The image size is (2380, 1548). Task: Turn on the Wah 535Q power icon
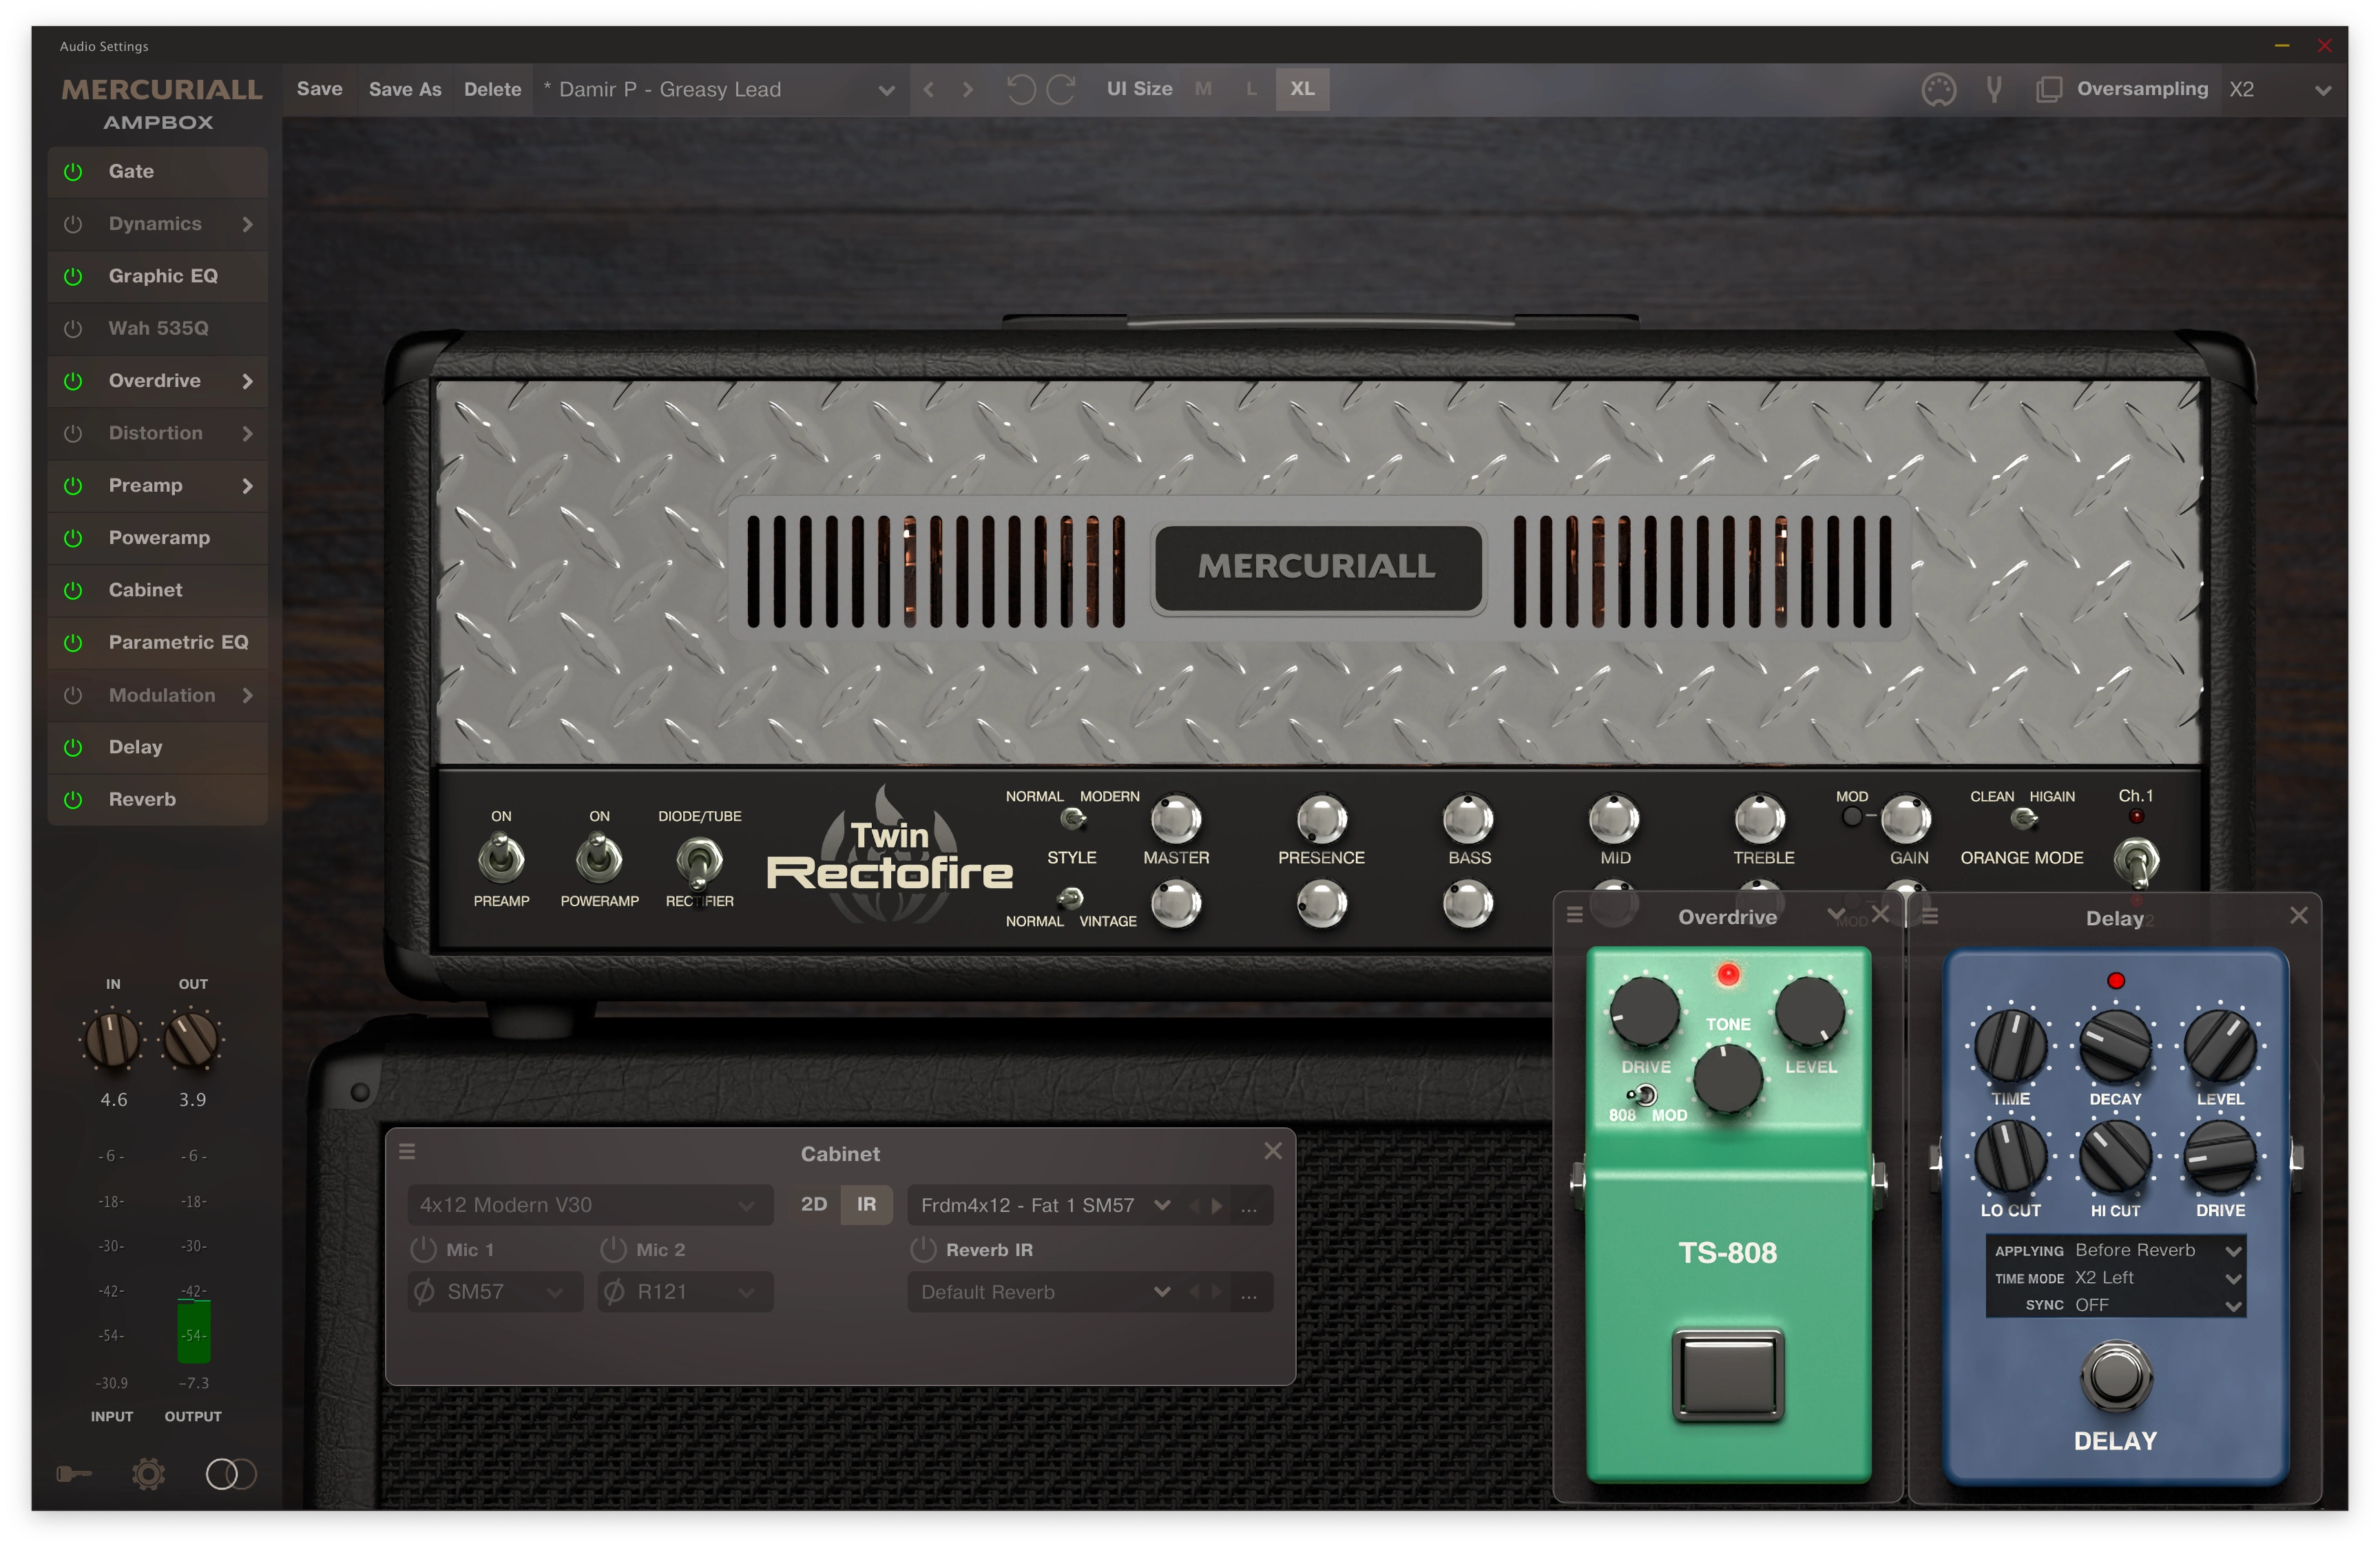point(73,328)
